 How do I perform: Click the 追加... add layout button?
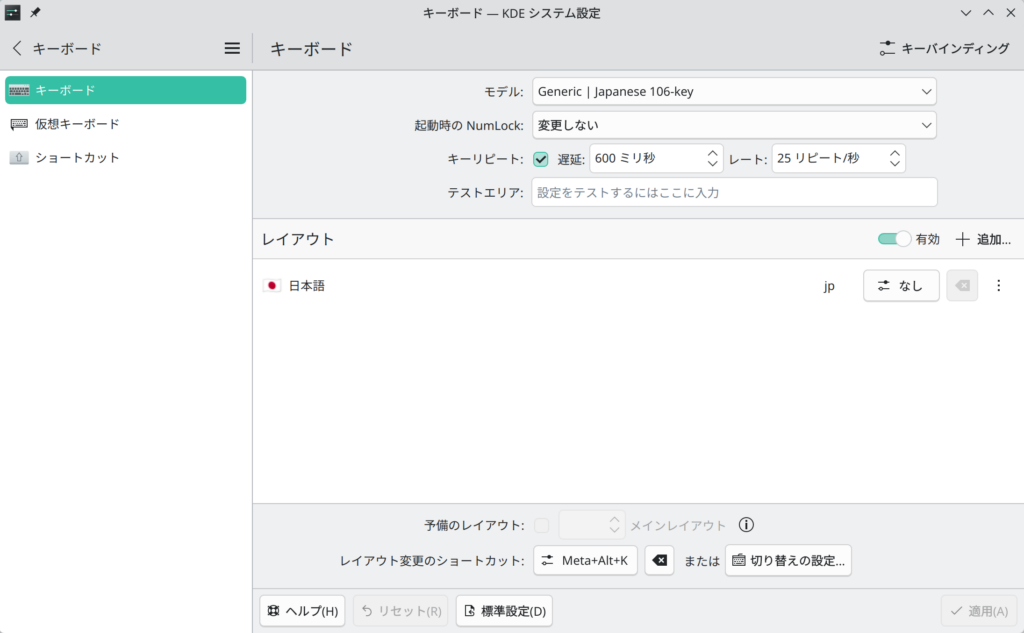click(983, 239)
